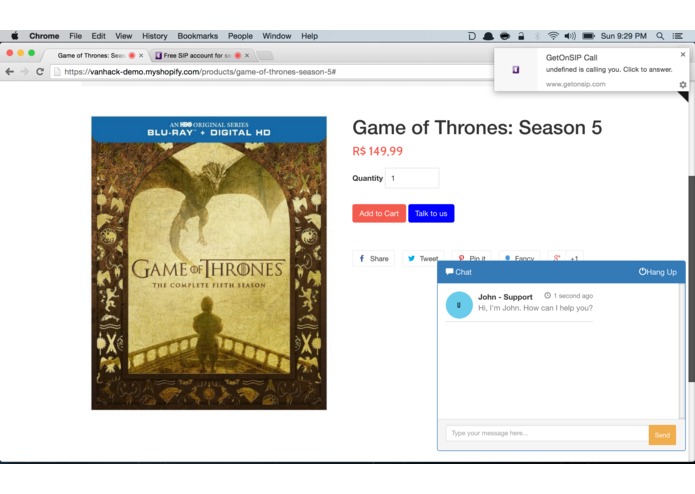Click the Game of Thrones product image
695x494 pixels.
(x=209, y=263)
